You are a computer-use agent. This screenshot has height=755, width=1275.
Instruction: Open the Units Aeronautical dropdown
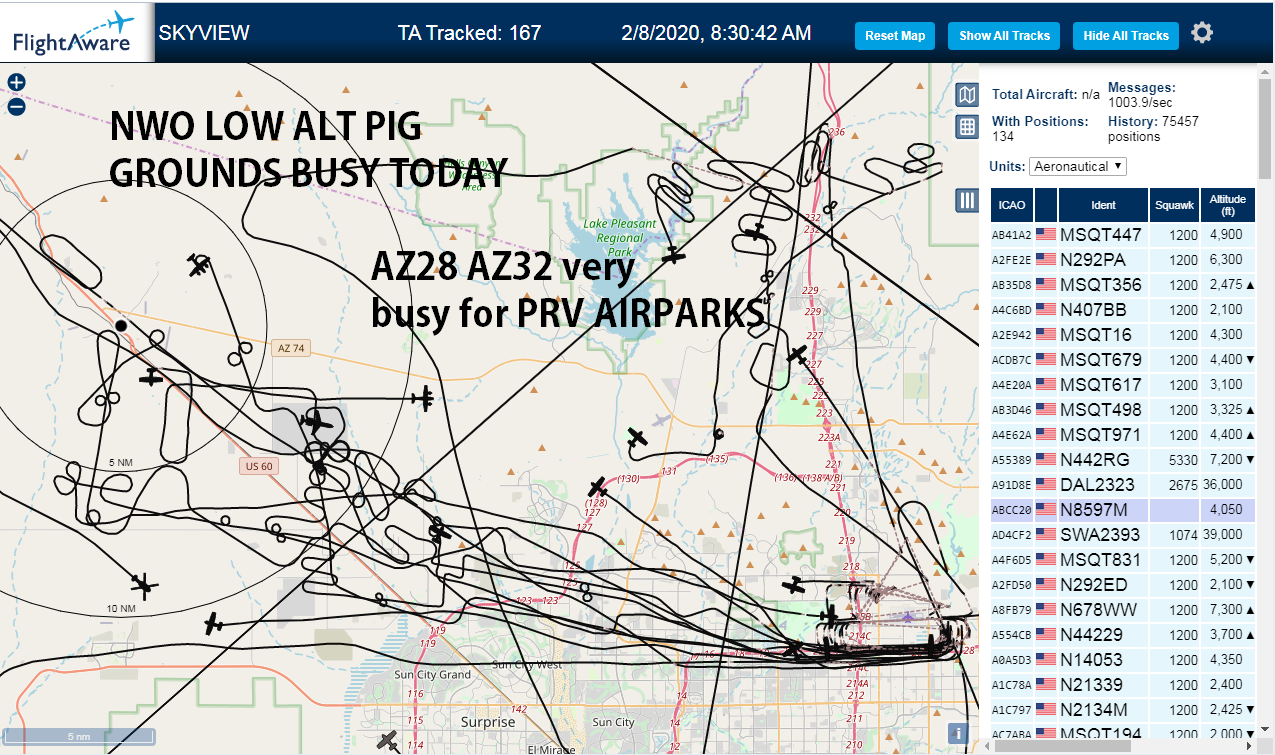point(1078,166)
